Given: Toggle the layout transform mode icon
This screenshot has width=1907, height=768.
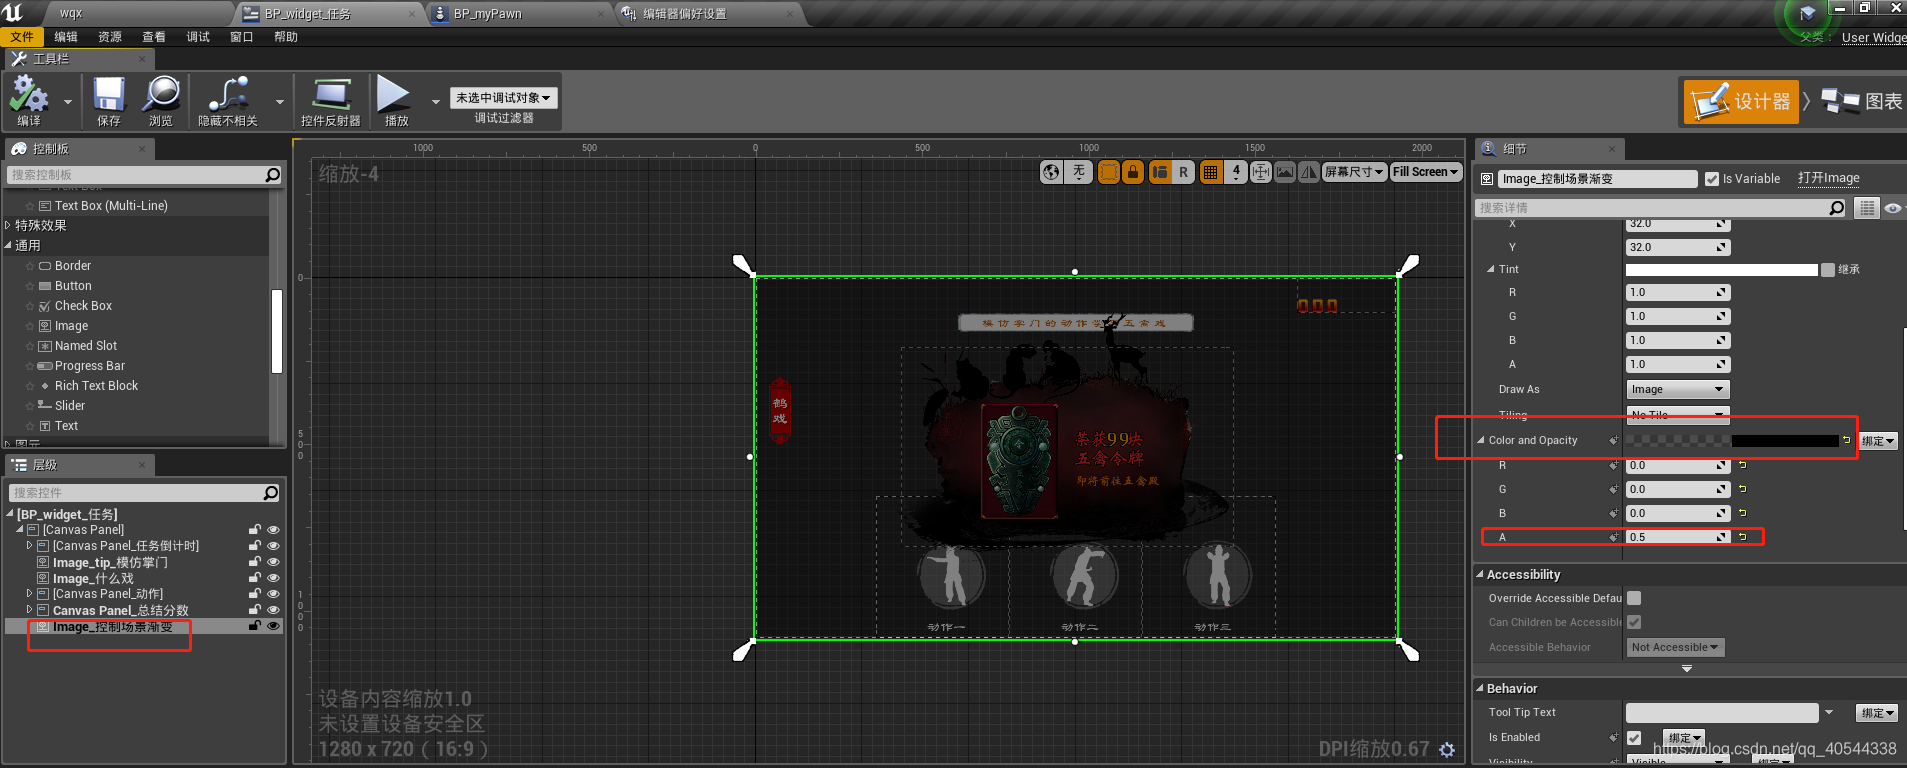Looking at the screenshot, I should coord(1160,172).
